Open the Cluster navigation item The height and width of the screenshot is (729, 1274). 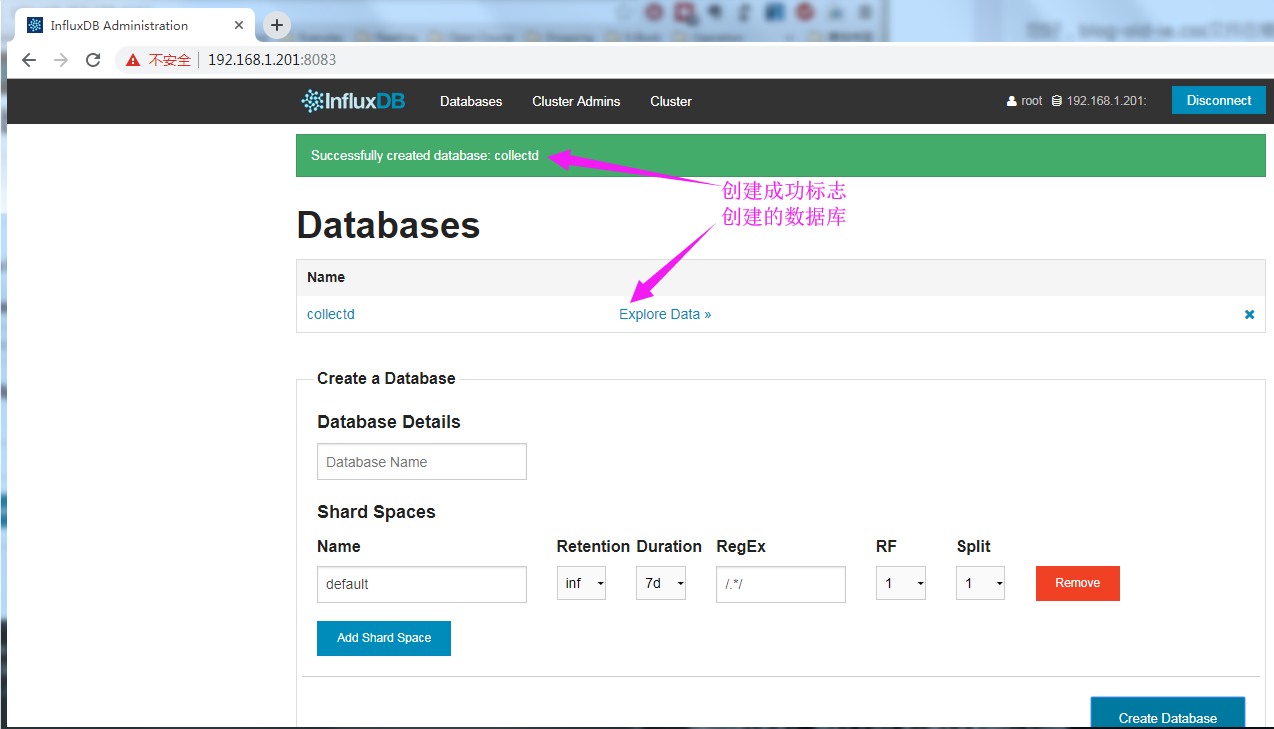tap(671, 101)
